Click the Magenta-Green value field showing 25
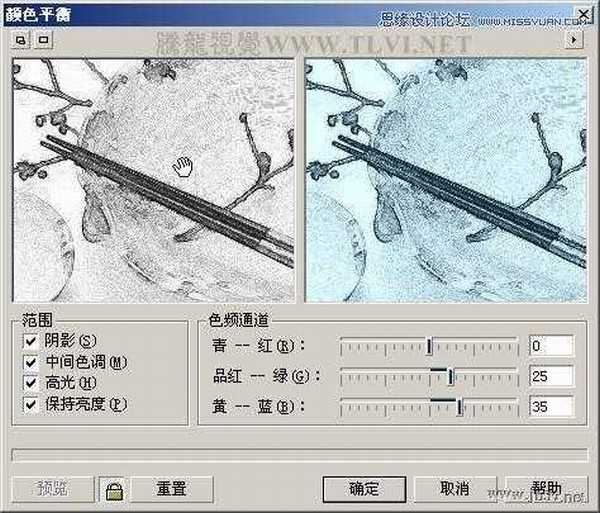 [551, 376]
